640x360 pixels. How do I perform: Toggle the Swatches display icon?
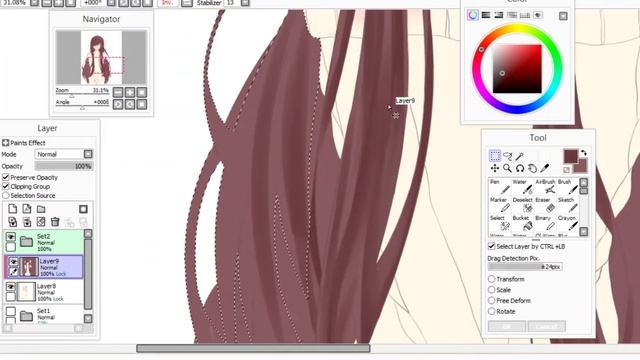click(525, 15)
